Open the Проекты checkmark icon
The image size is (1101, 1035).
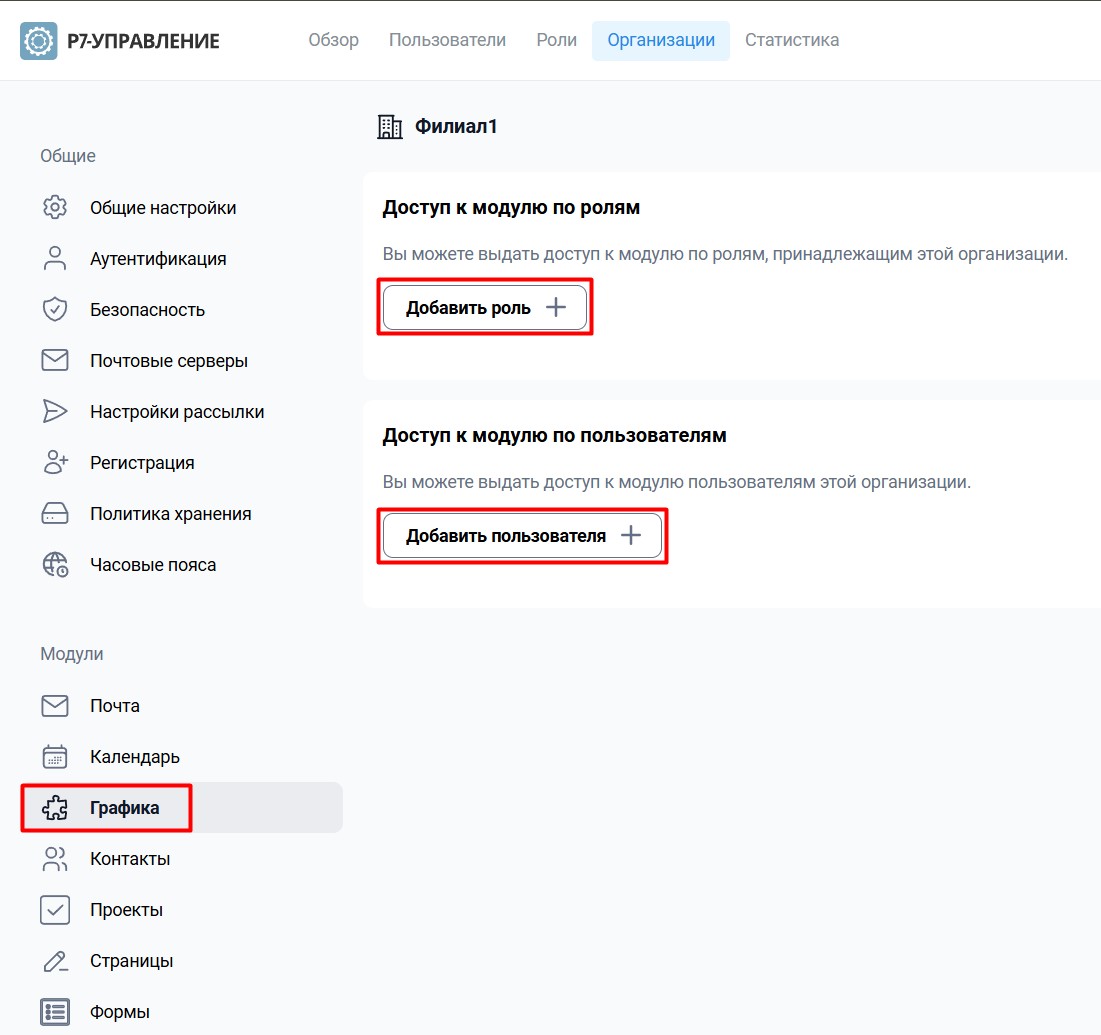coord(55,910)
